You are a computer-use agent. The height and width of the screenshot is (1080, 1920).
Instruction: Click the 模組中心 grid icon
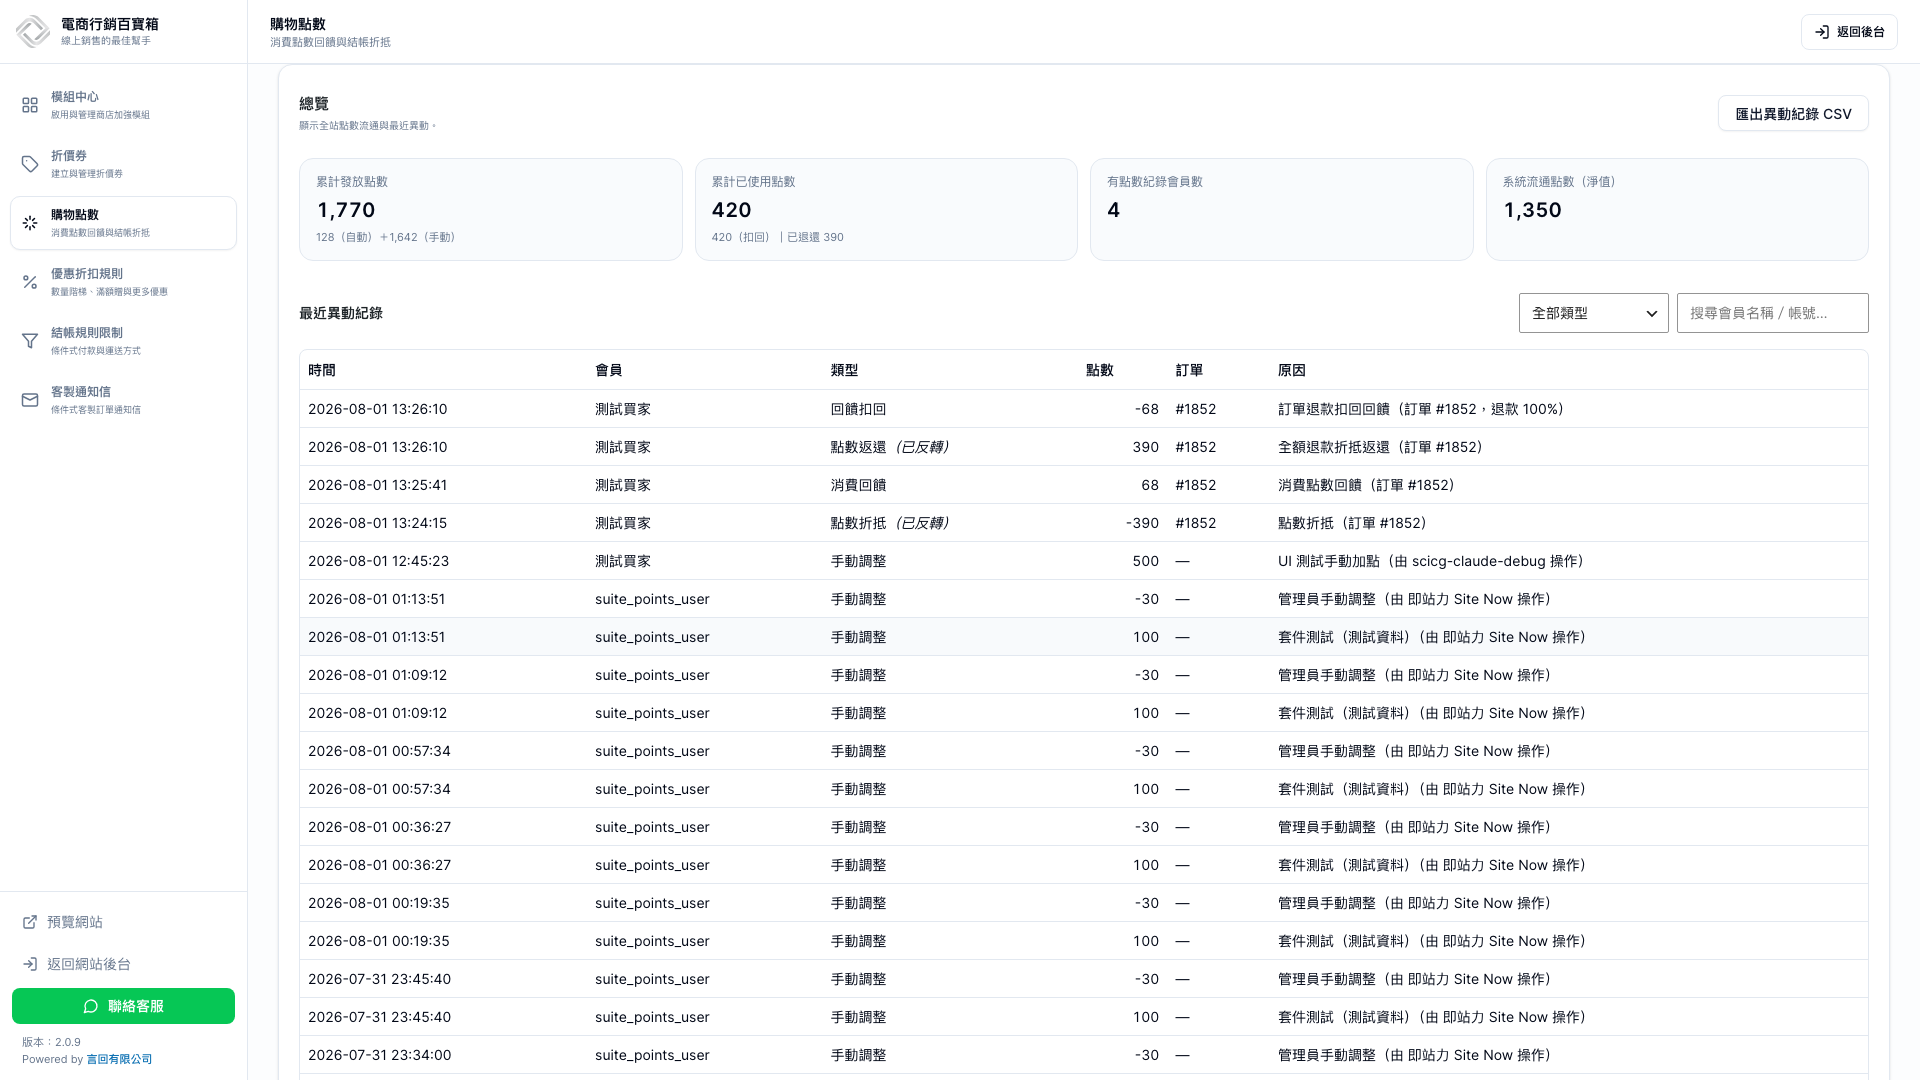pos(30,105)
